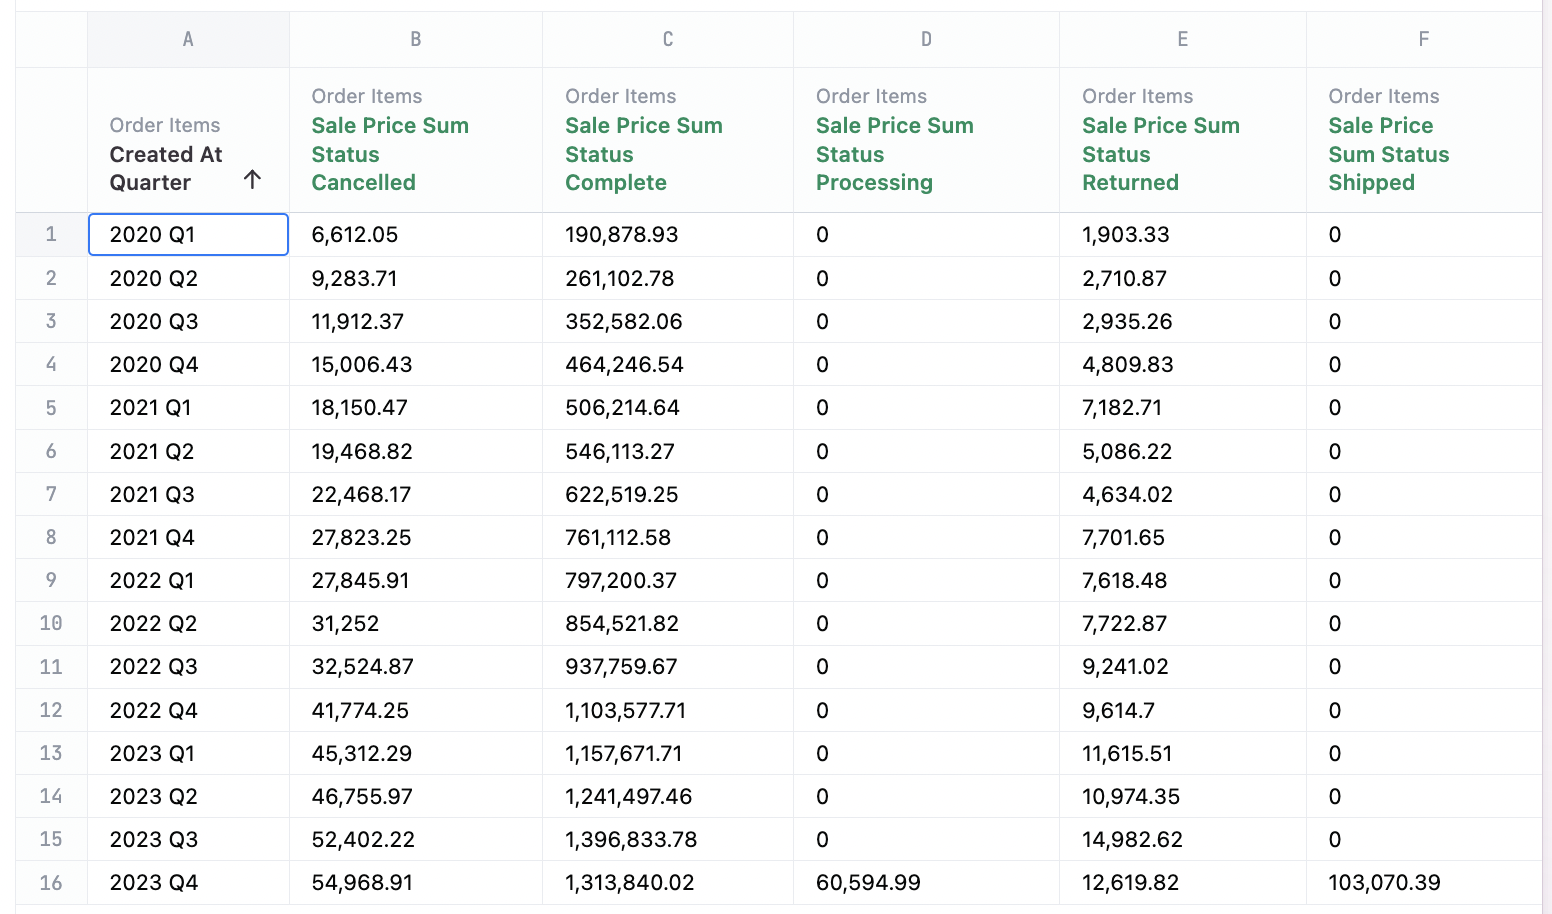This screenshot has width=1552, height=914.
Task: Select column A header letter
Action: 188,40
